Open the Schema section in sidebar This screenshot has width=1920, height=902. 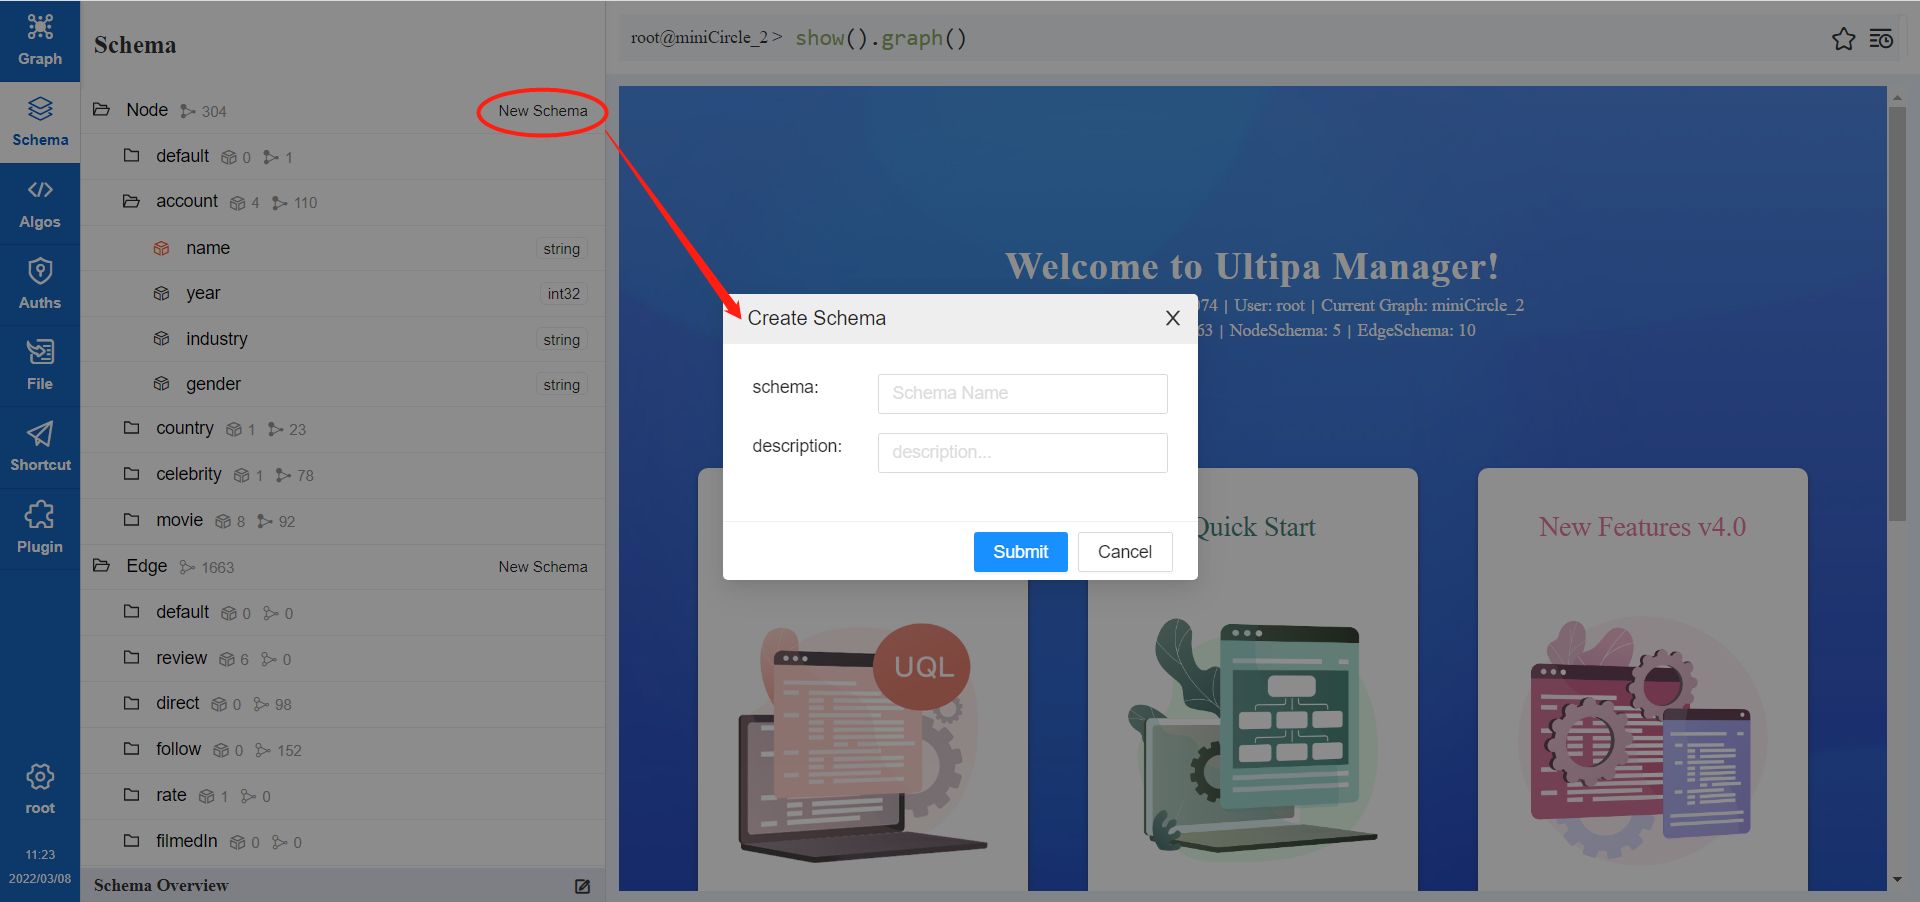40,122
